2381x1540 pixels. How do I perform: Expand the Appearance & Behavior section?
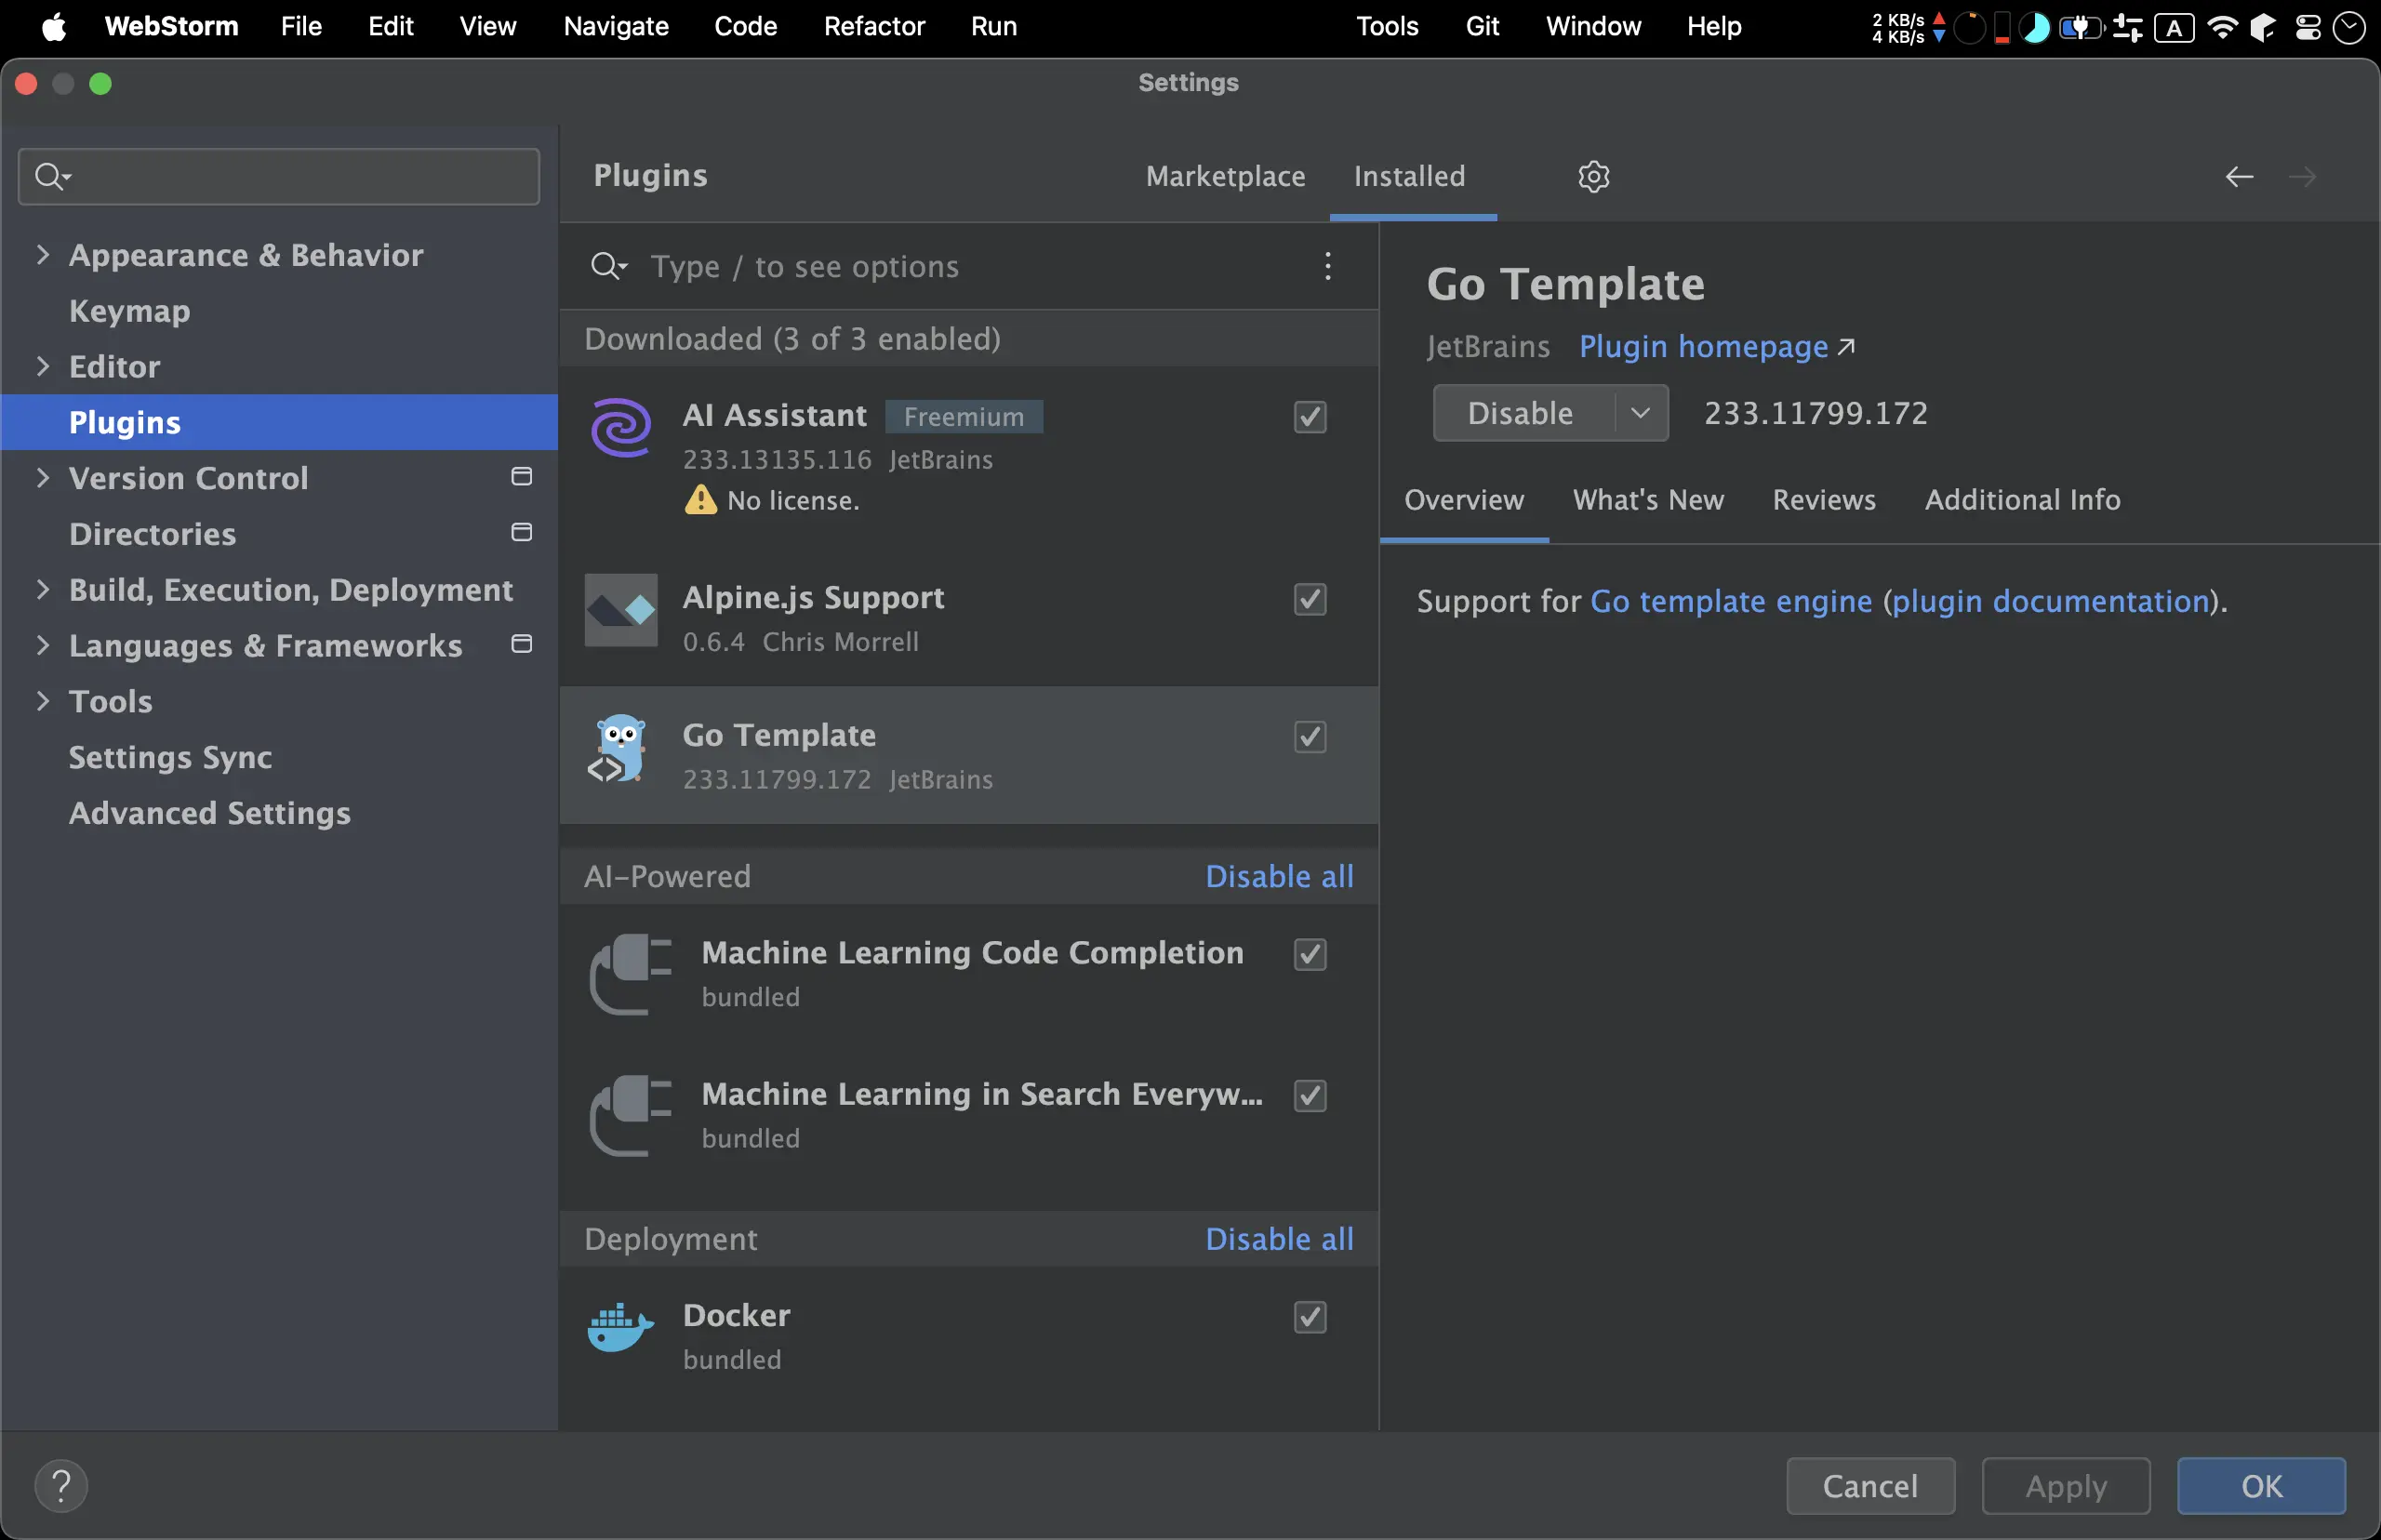tap(43, 255)
